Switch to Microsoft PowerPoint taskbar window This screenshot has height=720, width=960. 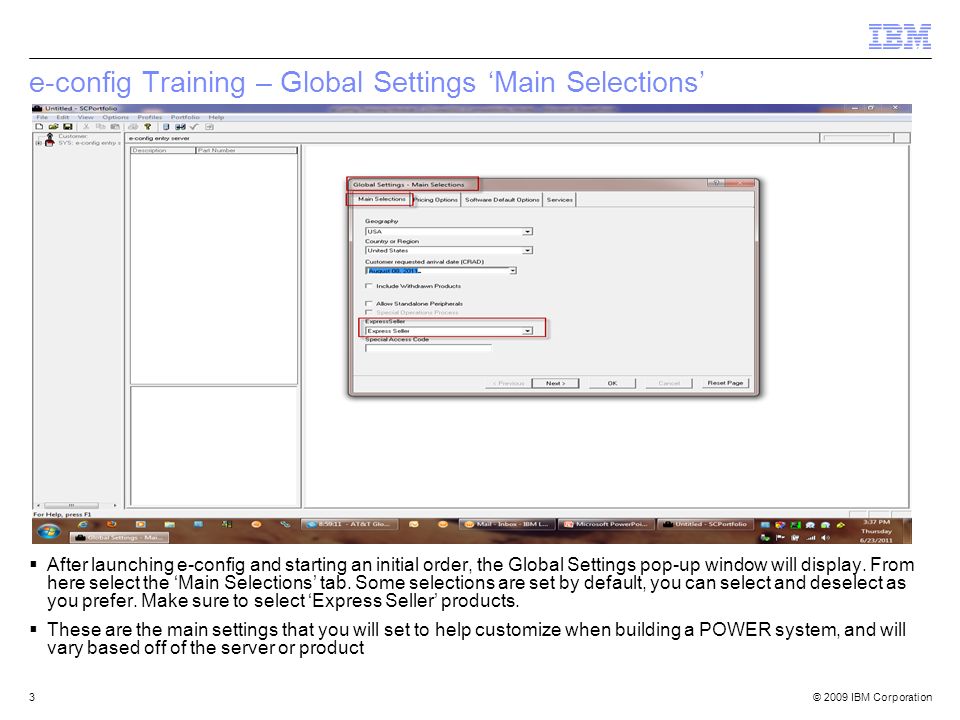tap(606, 524)
